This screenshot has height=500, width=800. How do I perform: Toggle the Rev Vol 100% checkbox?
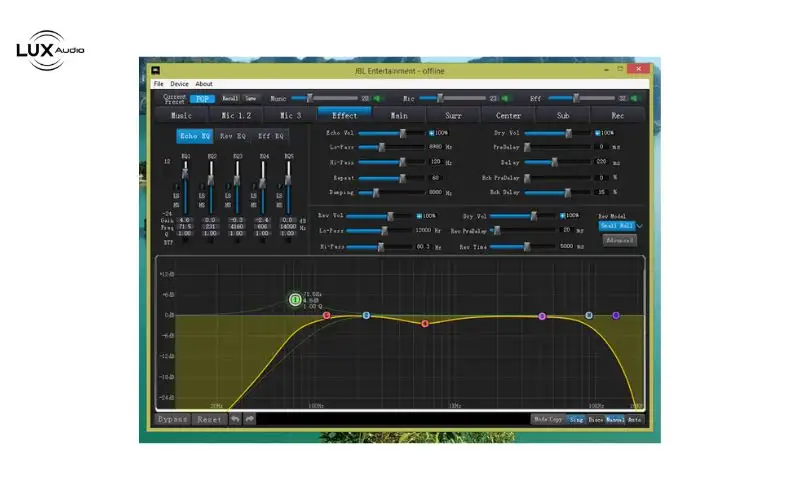417,215
